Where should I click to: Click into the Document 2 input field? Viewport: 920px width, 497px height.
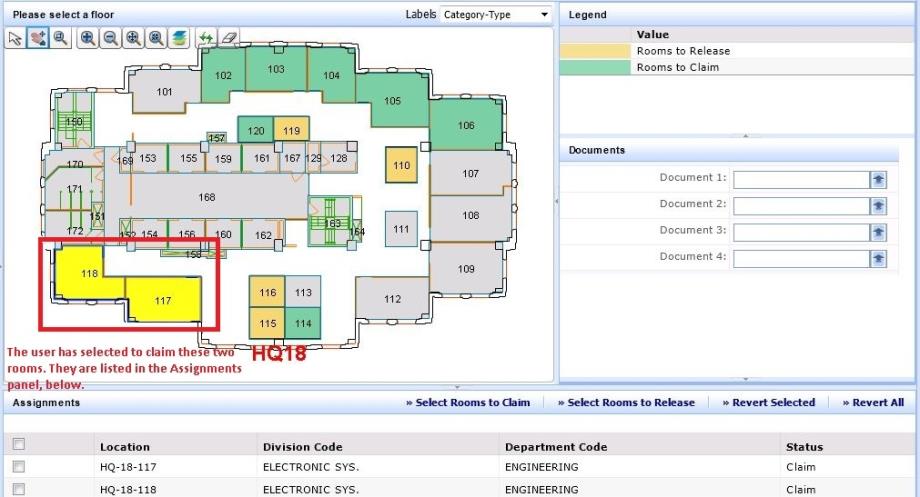pyautogui.click(x=799, y=205)
